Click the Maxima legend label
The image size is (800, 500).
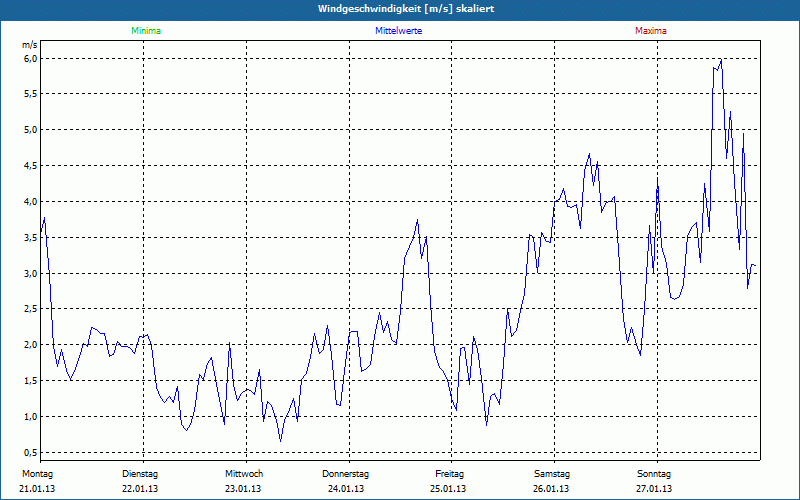click(651, 31)
